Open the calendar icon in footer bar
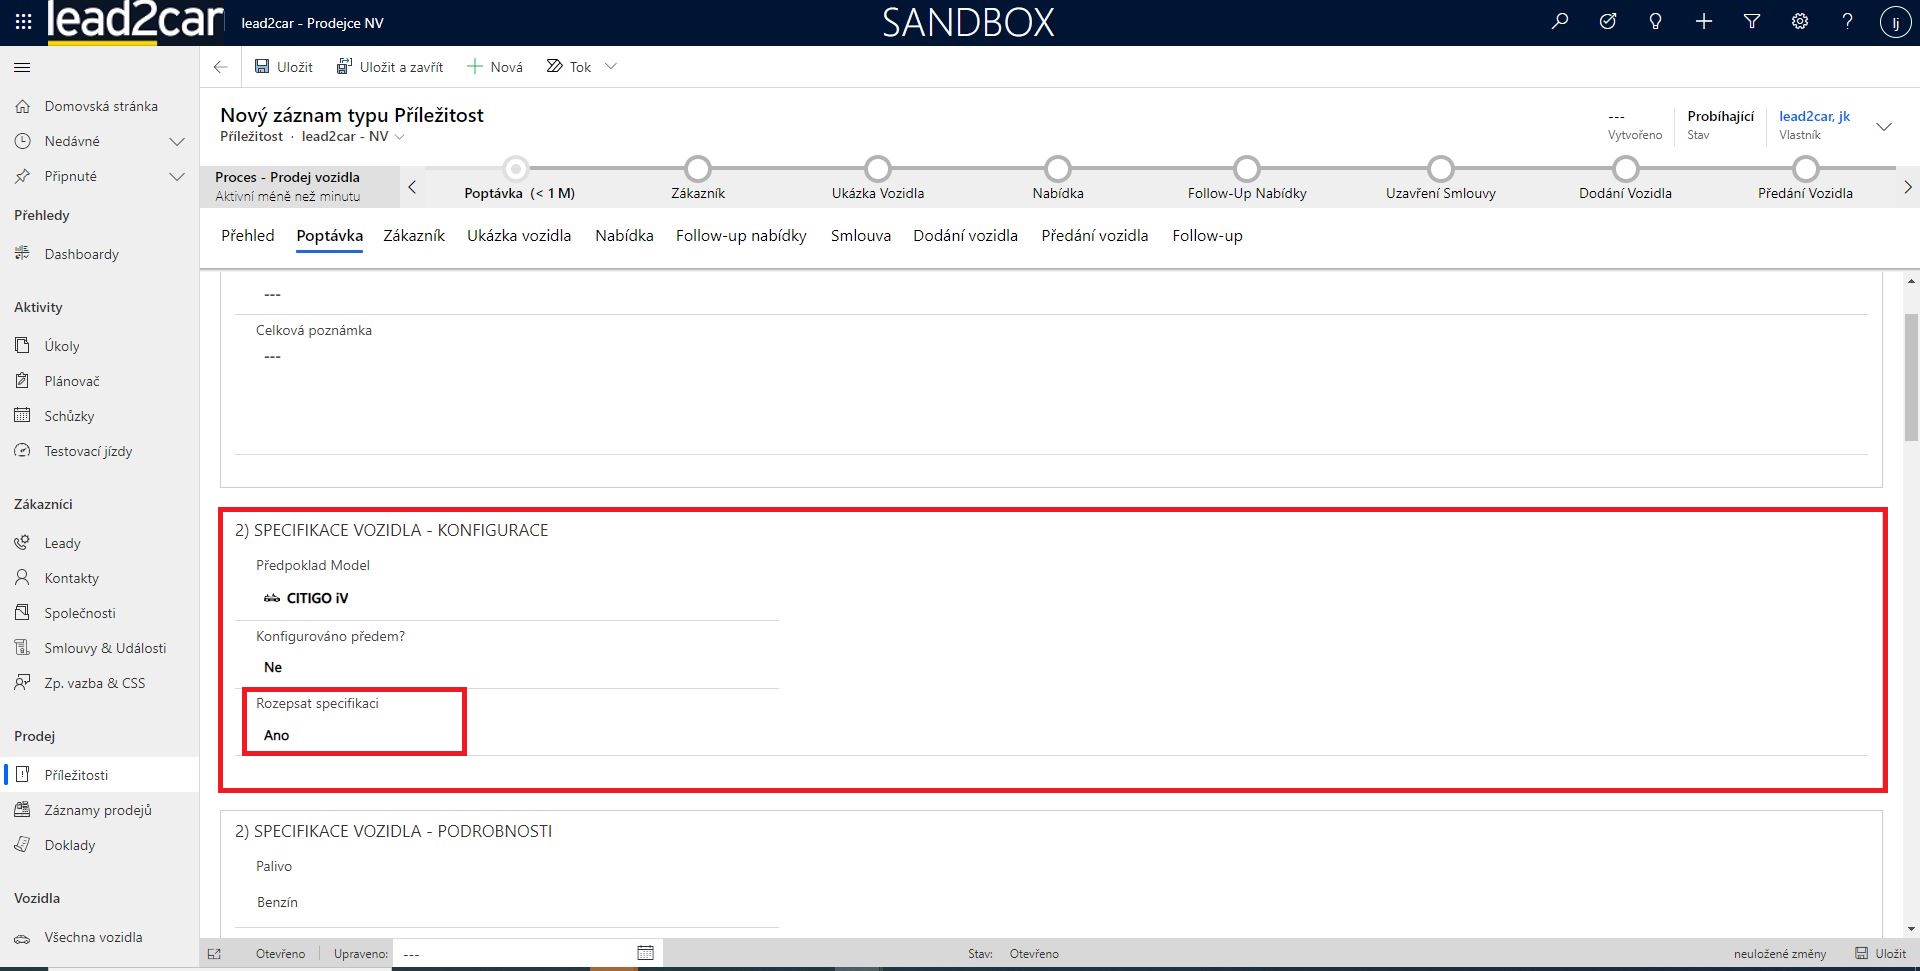 click(x=645, y=953)
